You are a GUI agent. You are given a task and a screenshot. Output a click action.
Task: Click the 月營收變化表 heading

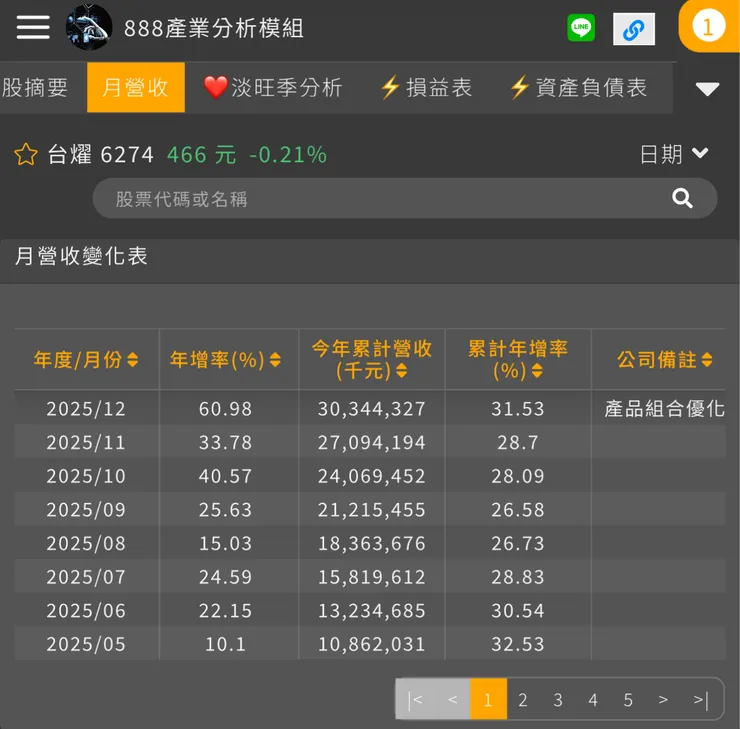[81, 256]
